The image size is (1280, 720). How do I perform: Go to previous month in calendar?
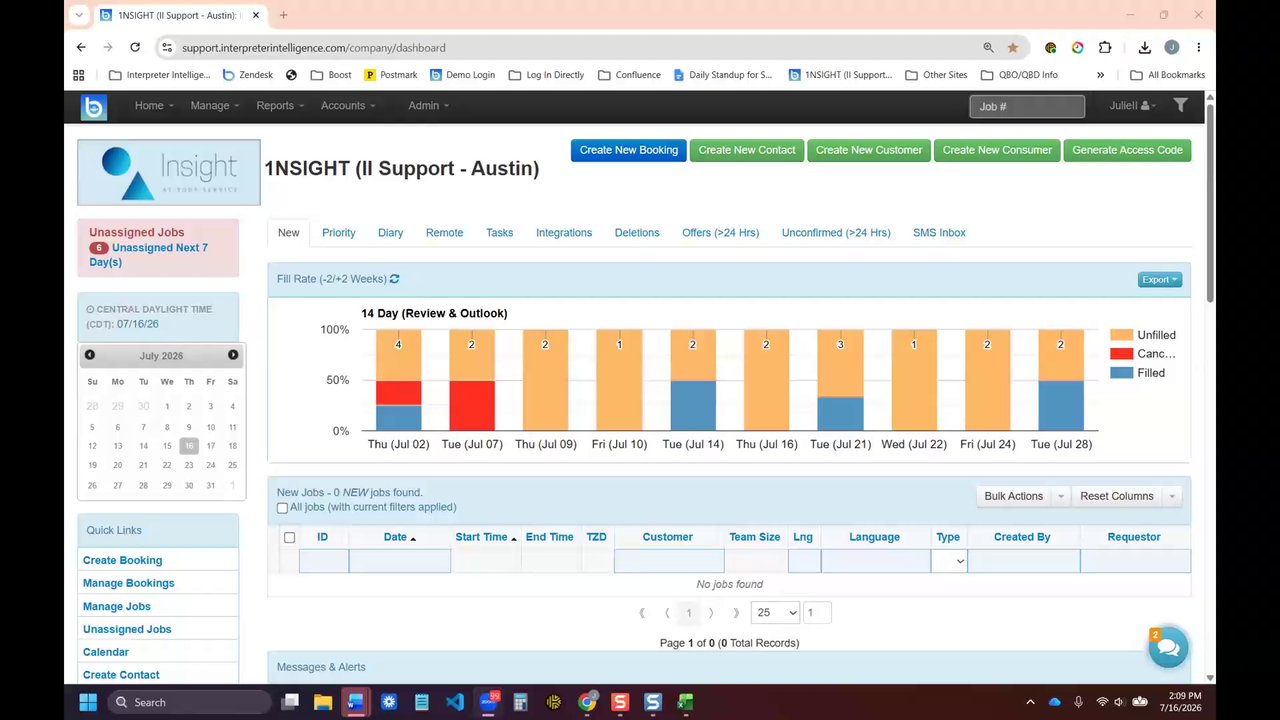pyautogui.click(x=90, y=355)
